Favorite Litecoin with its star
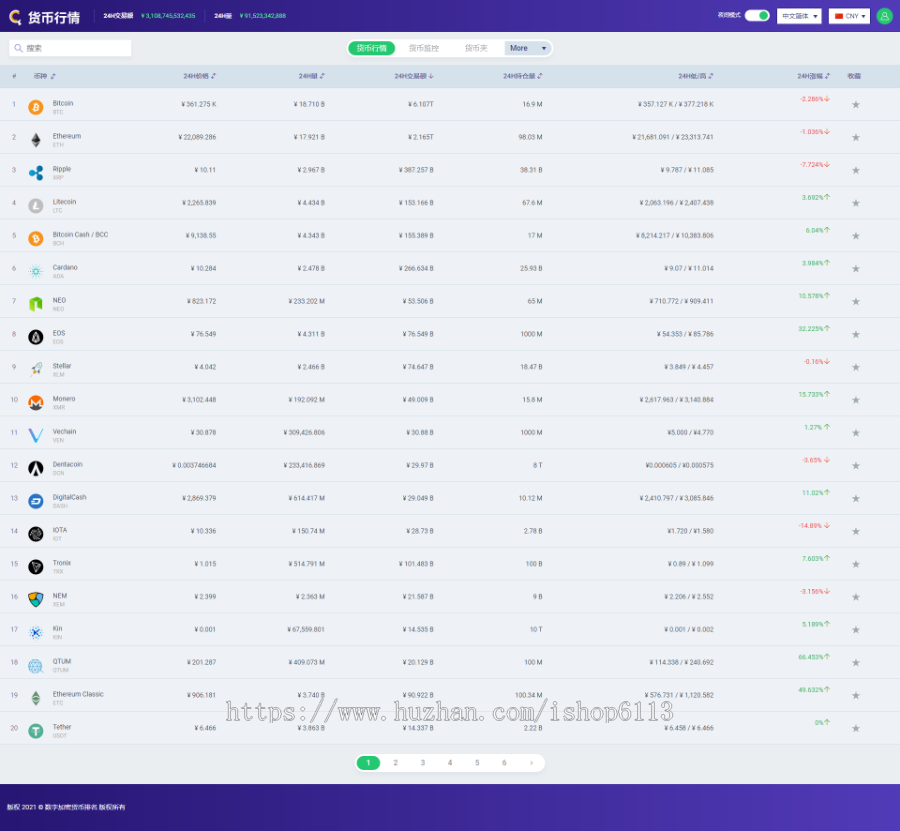 click(855, 203)
